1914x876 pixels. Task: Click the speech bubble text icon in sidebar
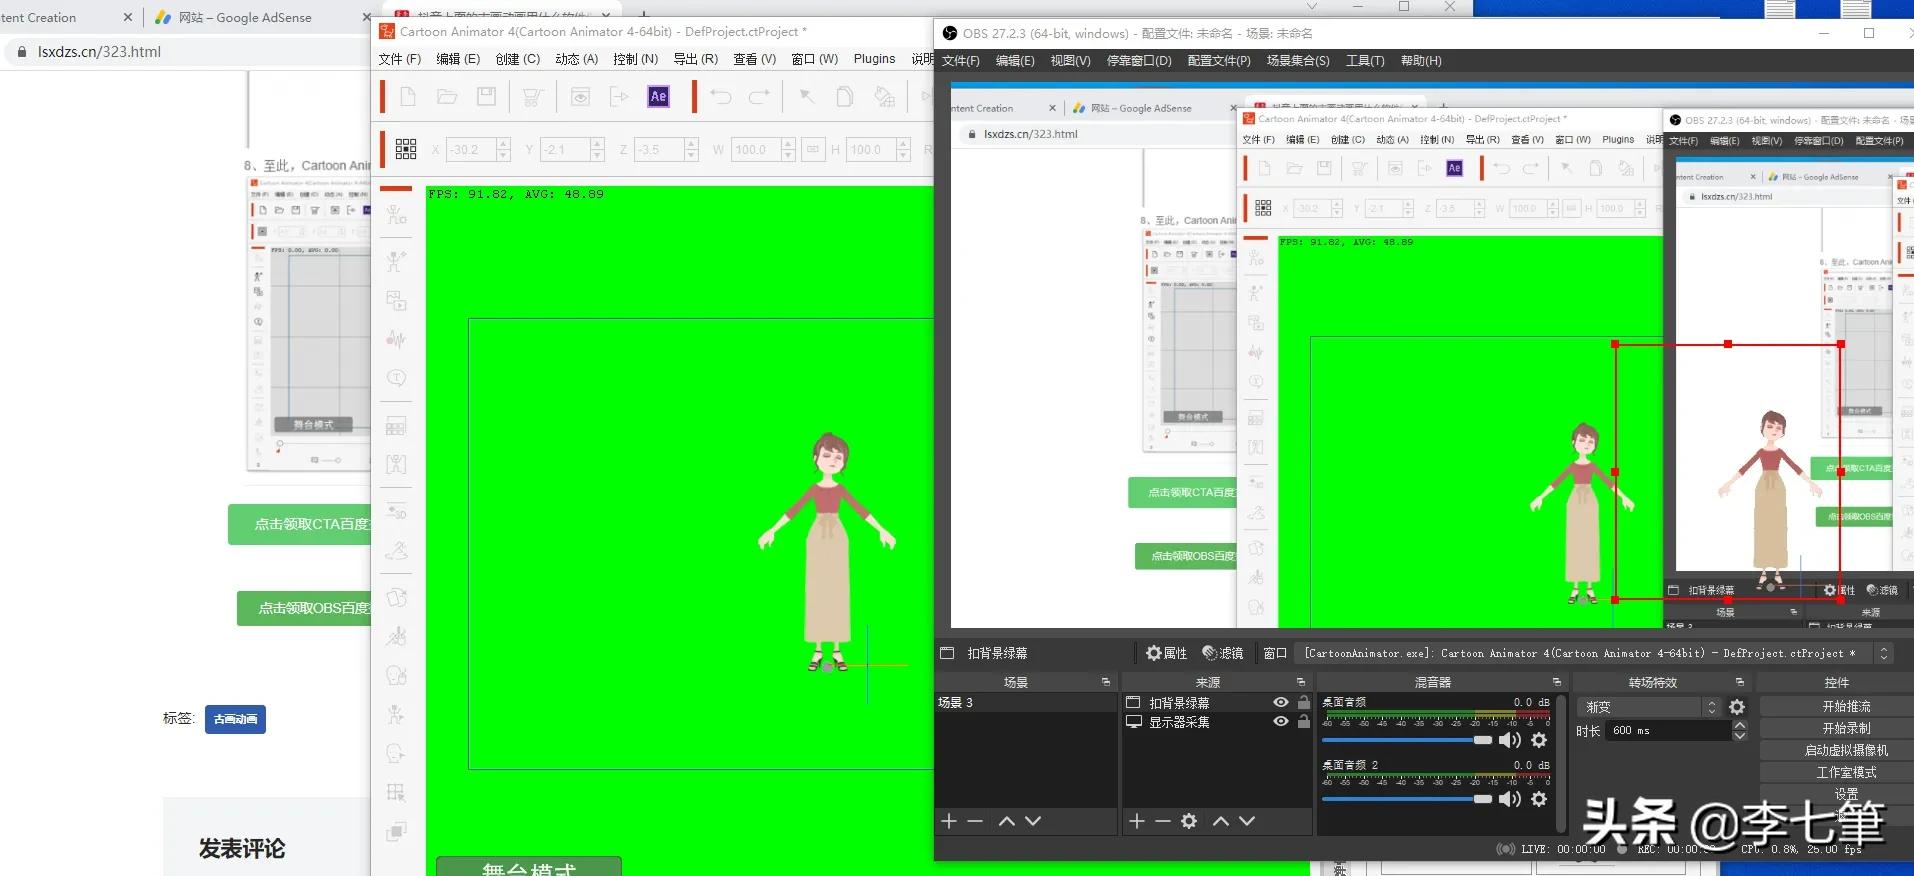pos(397,378)
